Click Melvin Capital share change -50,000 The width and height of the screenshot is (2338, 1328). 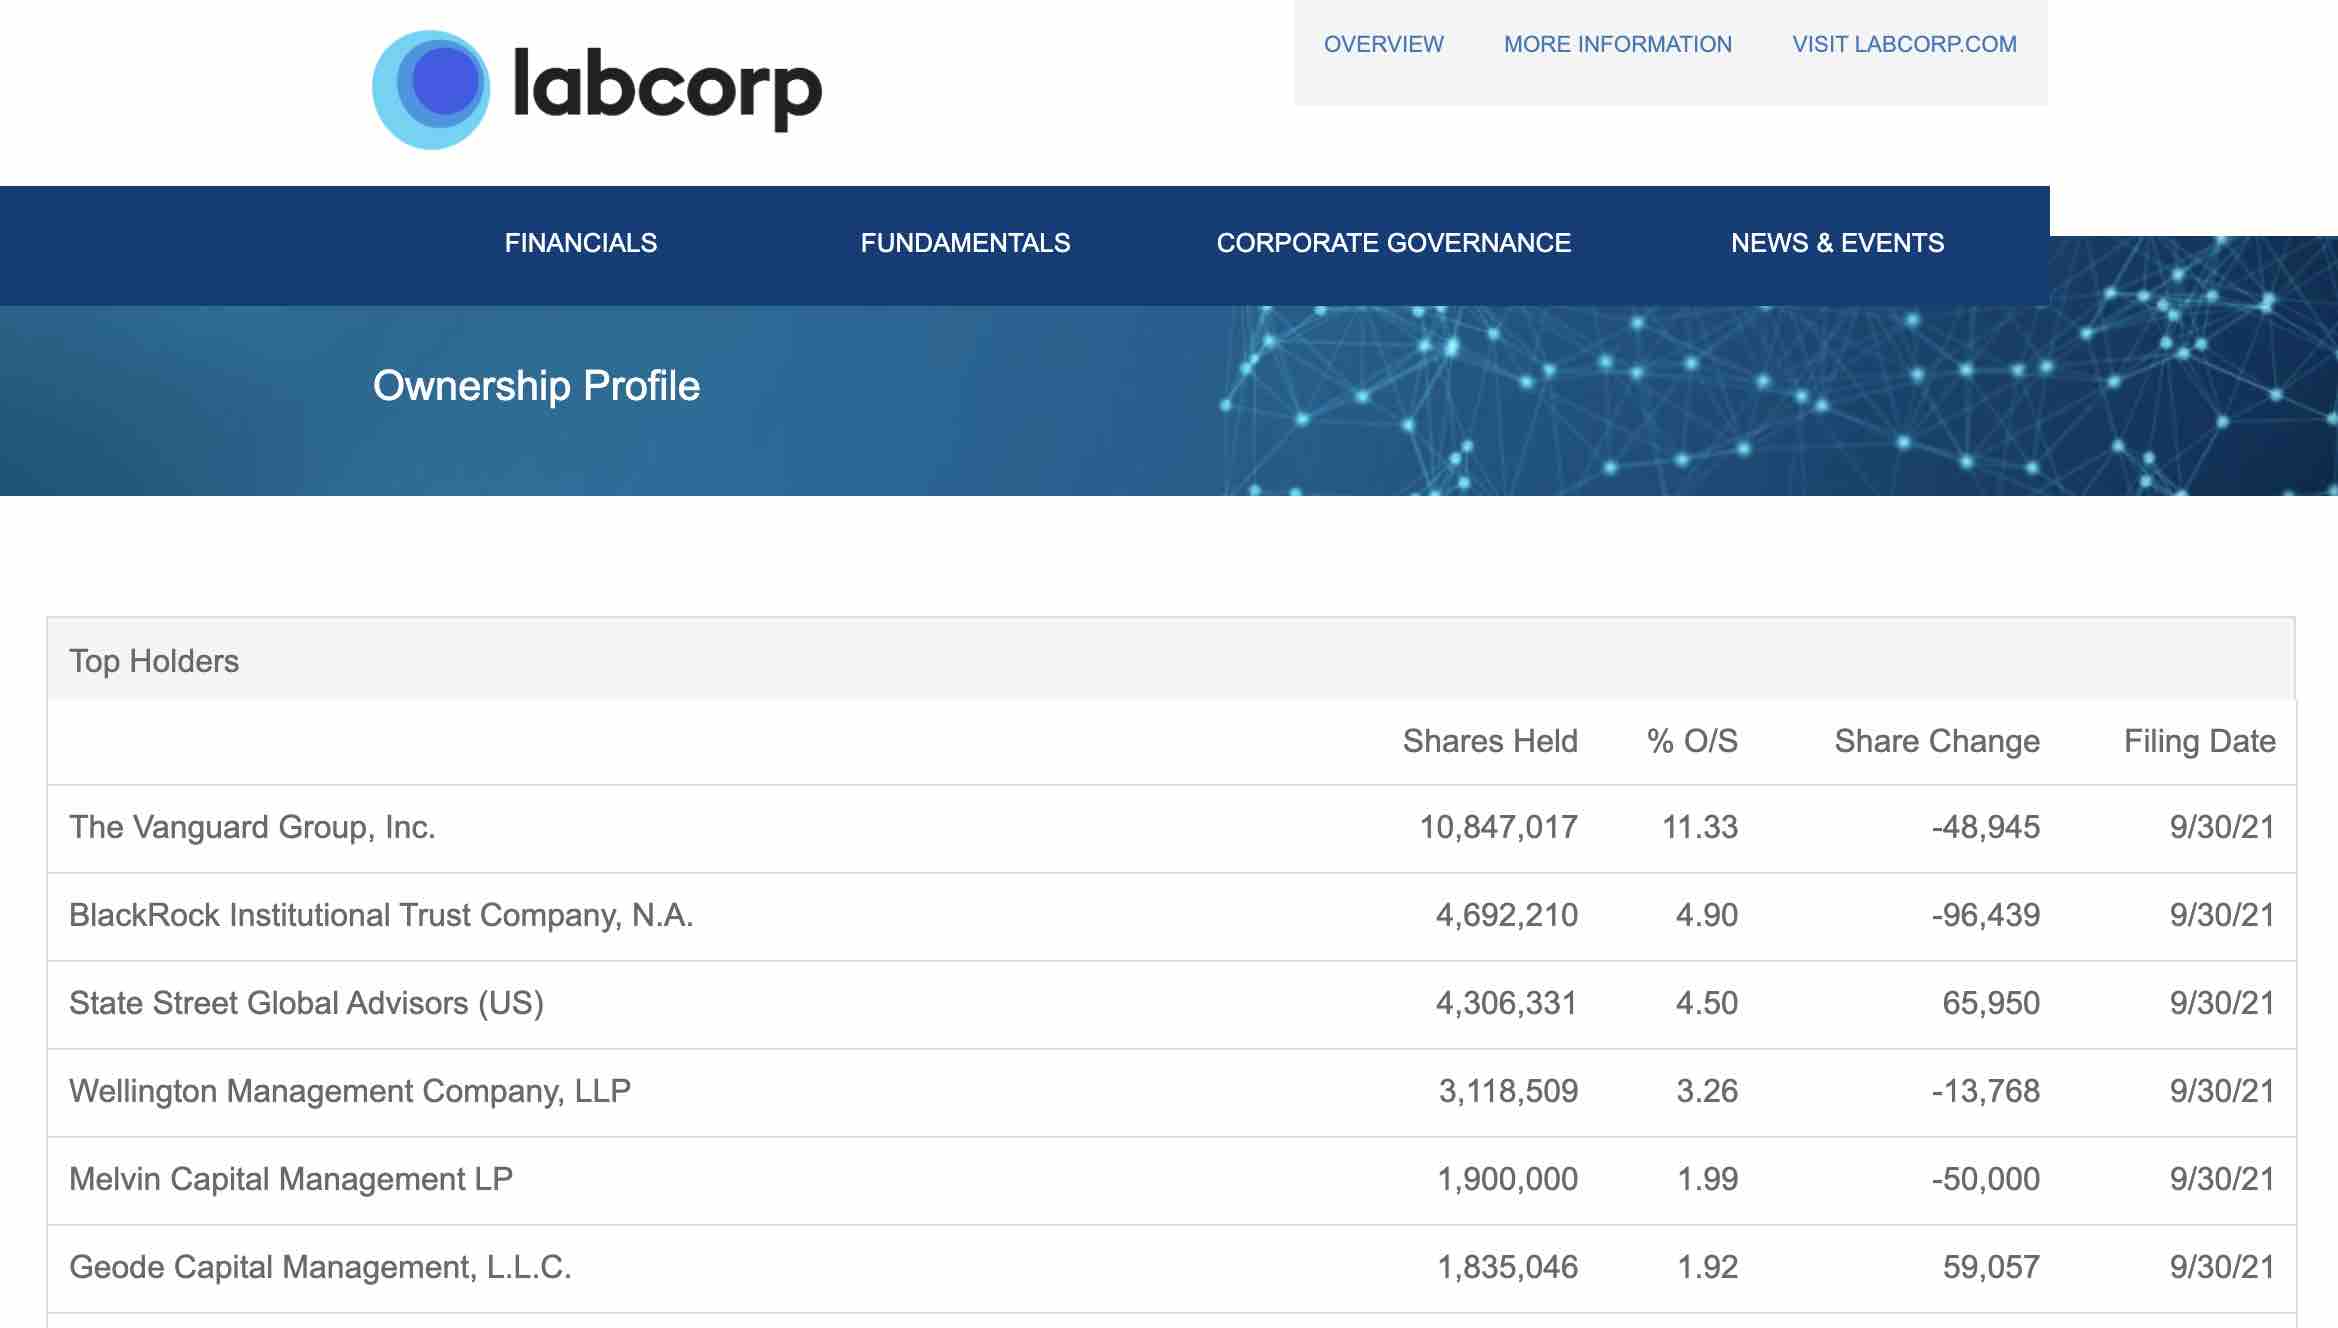click(1986, 1179)
